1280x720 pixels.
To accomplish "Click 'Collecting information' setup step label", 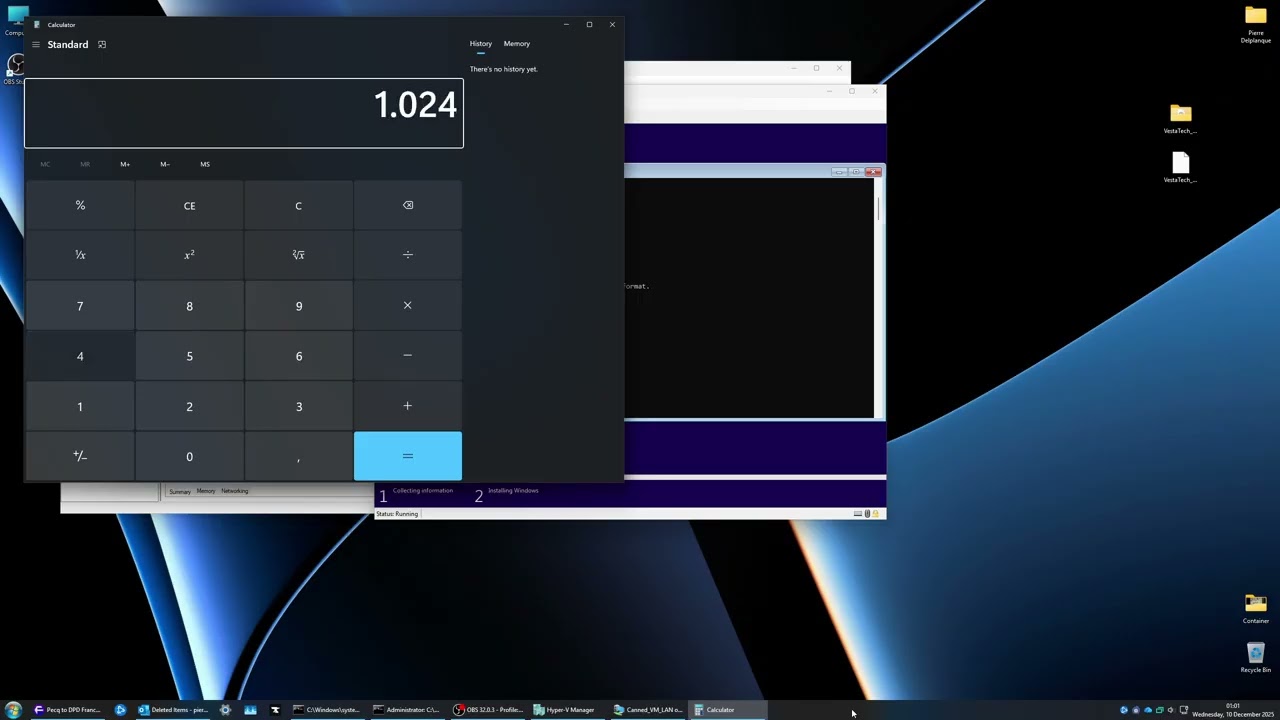I will pyautogui.click(x=423, y=490).
